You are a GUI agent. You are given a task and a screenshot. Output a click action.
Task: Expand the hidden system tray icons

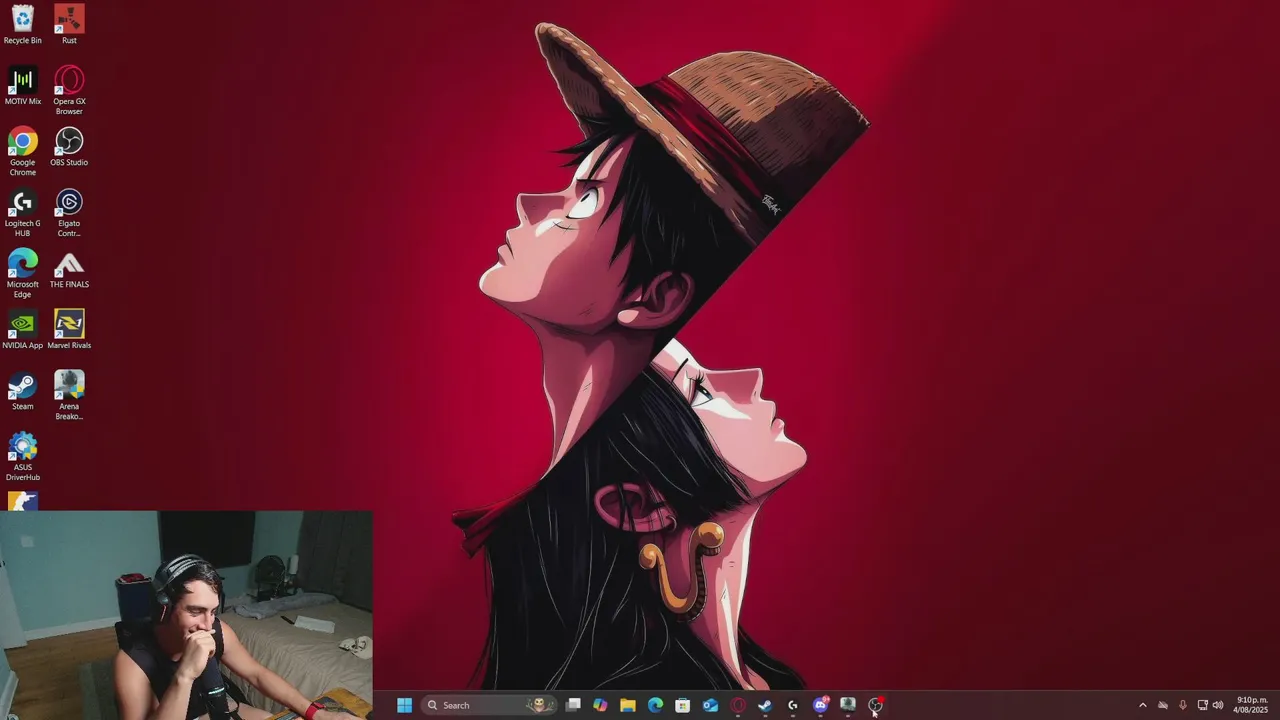[1143, 705]
